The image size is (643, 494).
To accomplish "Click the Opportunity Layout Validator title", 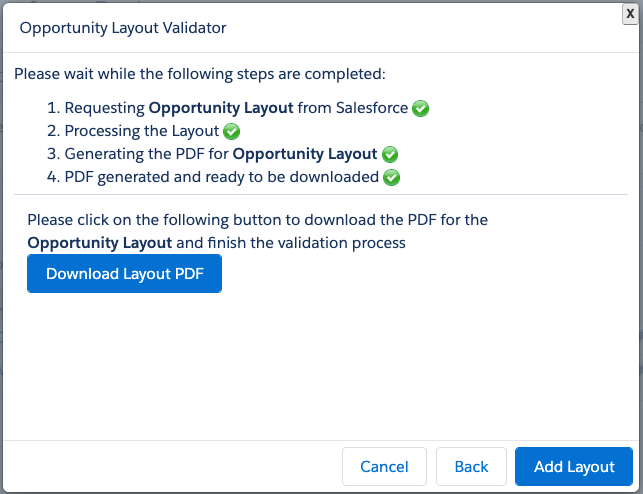I will click(123, 28).
